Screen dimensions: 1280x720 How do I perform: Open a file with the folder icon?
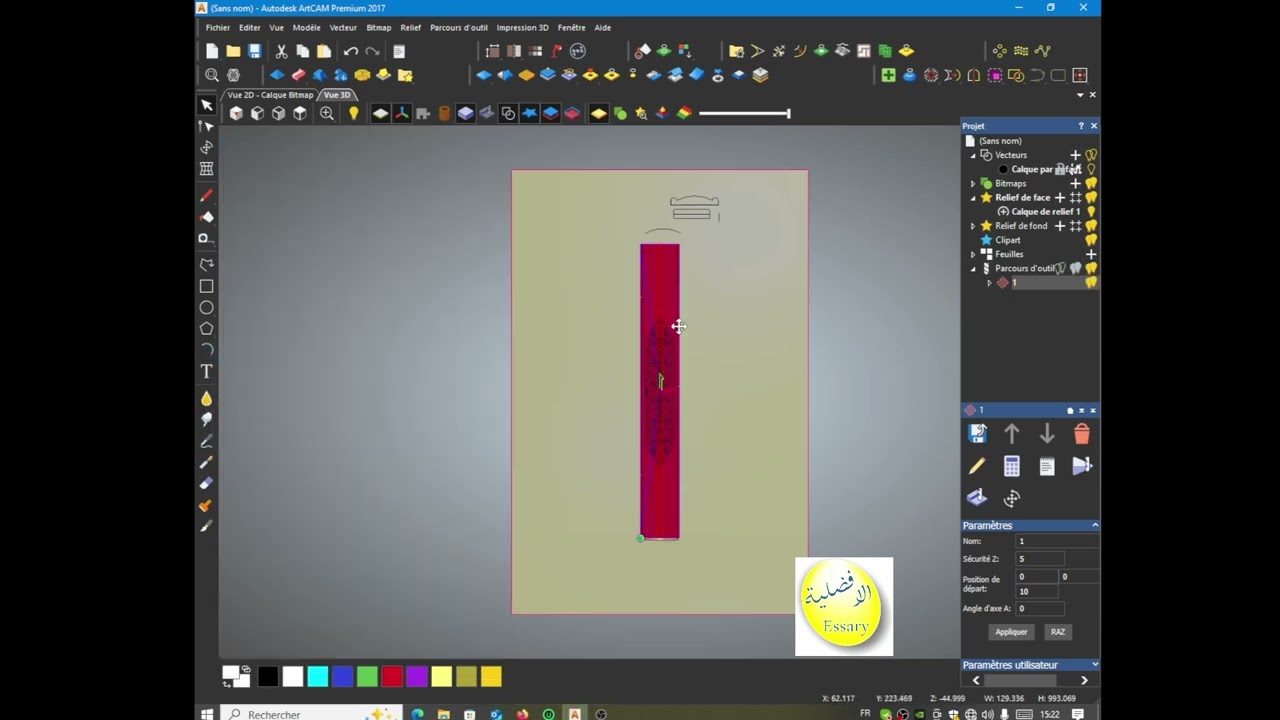coord(233,51)
